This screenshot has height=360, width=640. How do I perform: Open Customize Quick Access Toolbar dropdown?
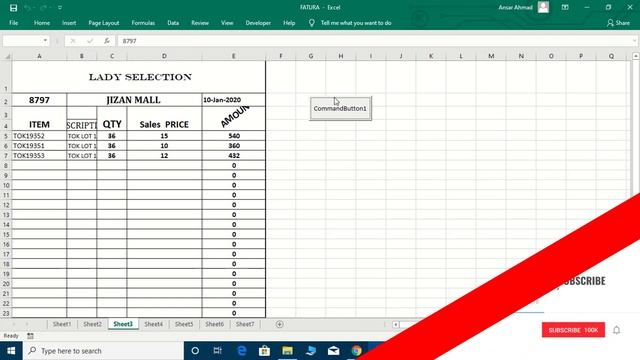60,8
